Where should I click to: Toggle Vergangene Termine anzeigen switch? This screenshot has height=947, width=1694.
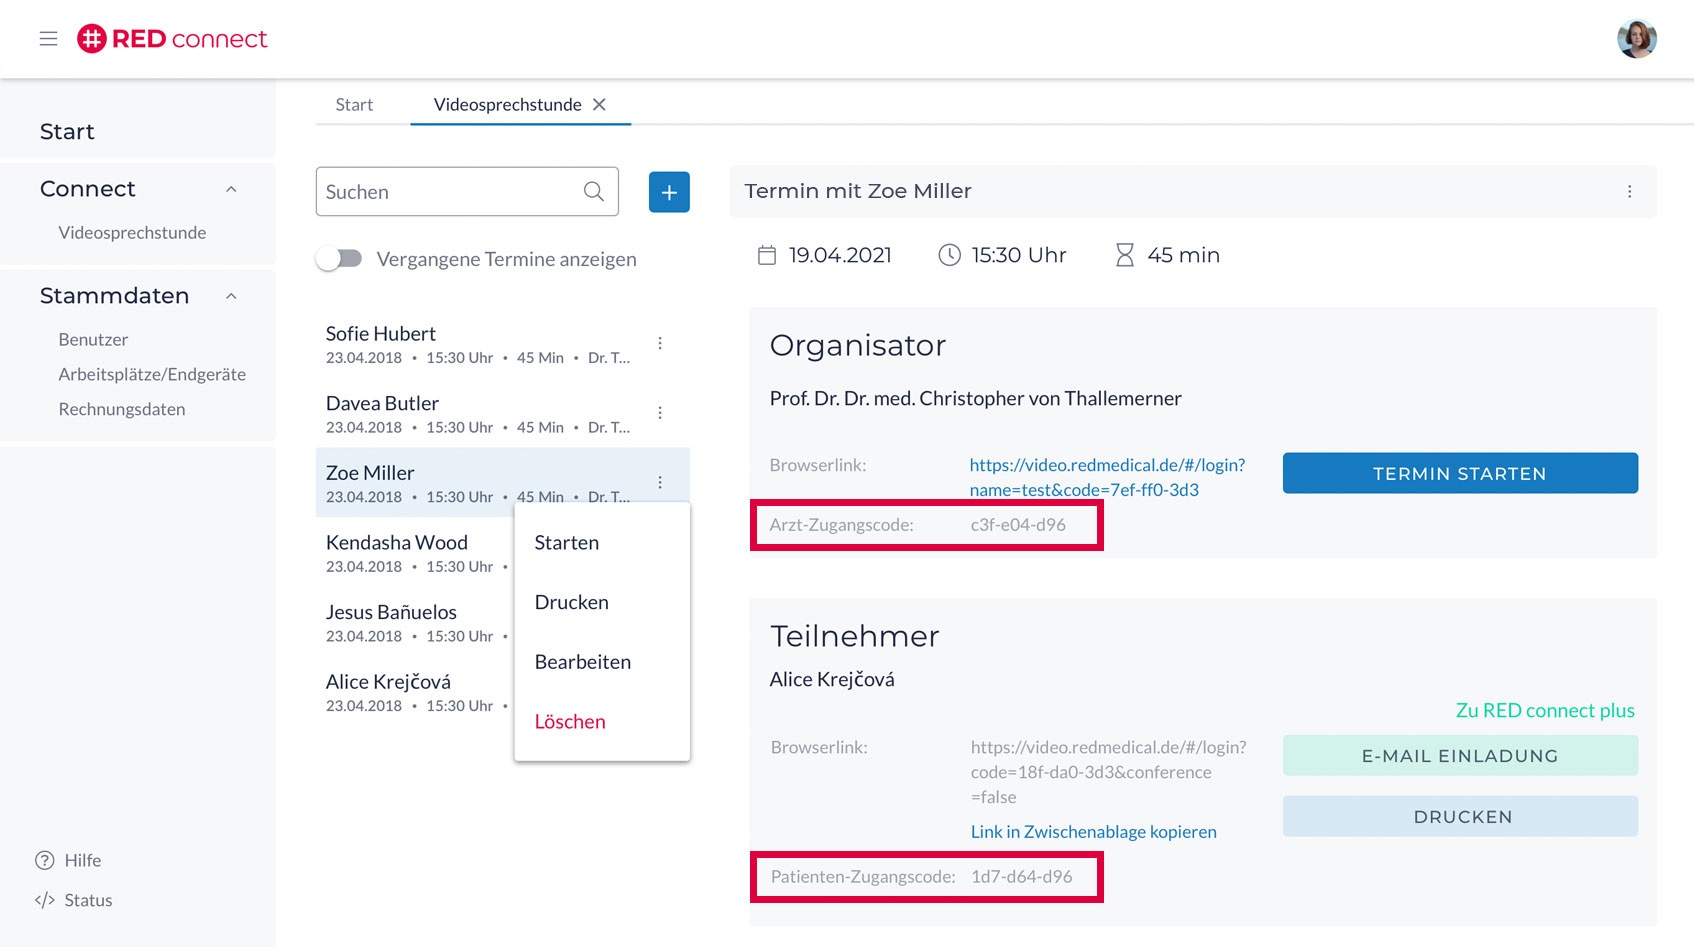[340, 259]
